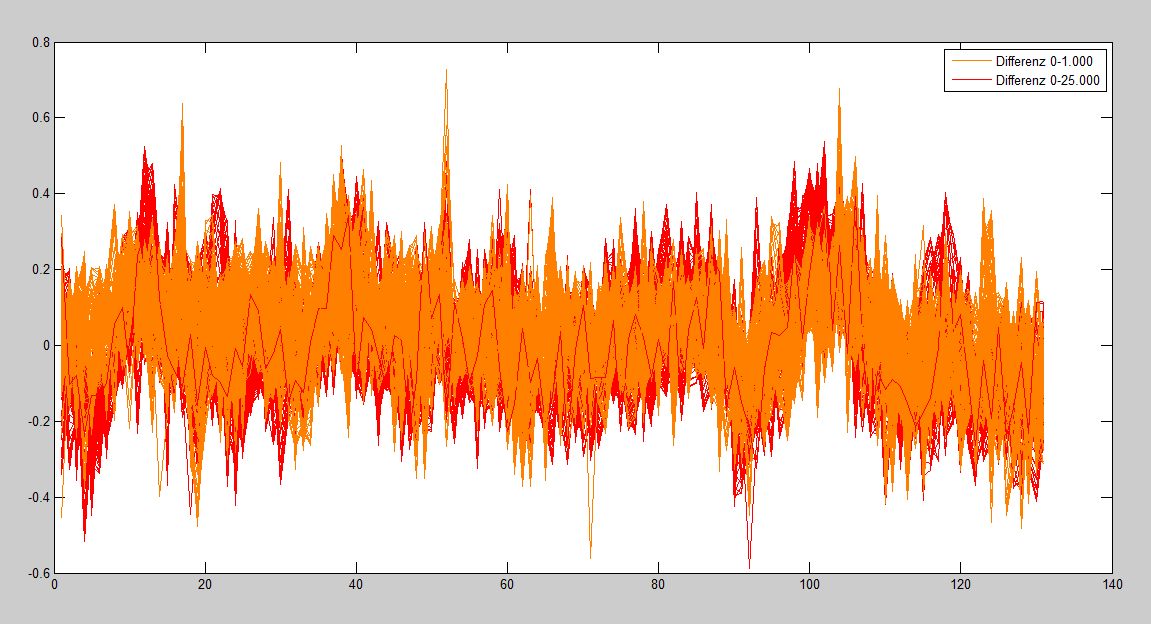
Task: Click y-axis tick label -0.4
Action: [x=40, y=497]
